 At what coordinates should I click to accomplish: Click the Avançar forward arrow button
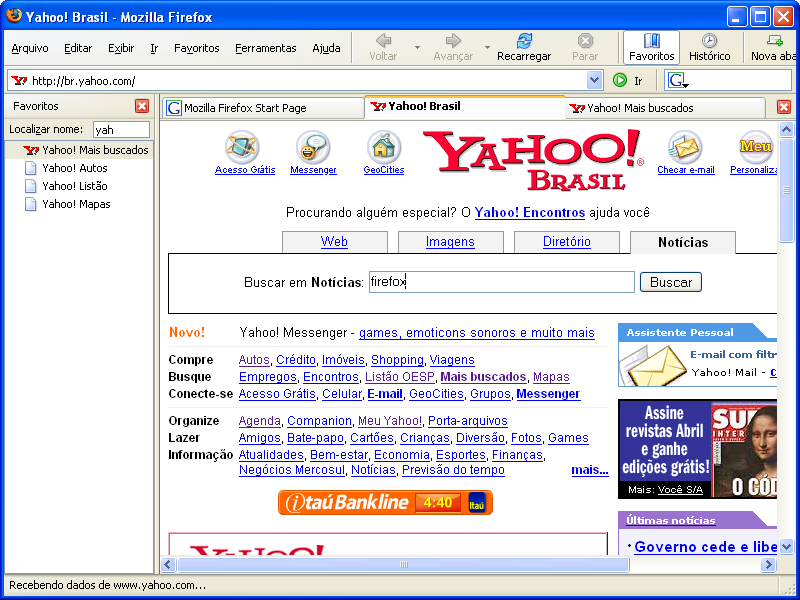pyautogui.click(x=453, y=47)
